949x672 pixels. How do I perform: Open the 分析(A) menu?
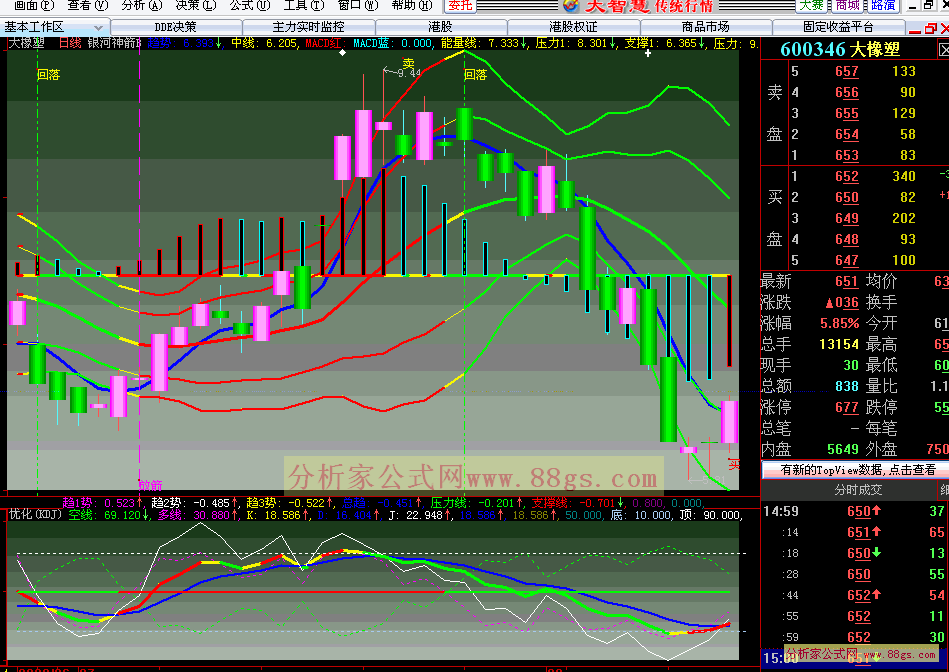pos(141,5)
